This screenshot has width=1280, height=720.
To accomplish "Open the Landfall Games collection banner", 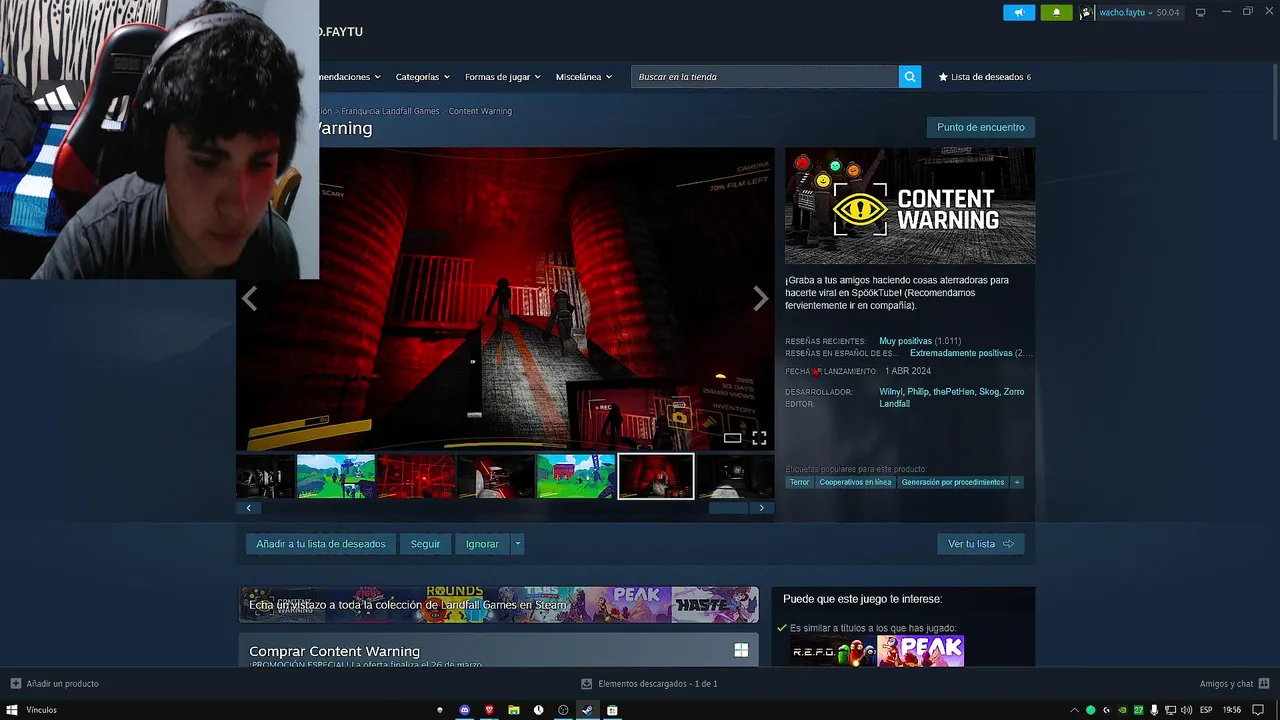I will tap(498, 605).
